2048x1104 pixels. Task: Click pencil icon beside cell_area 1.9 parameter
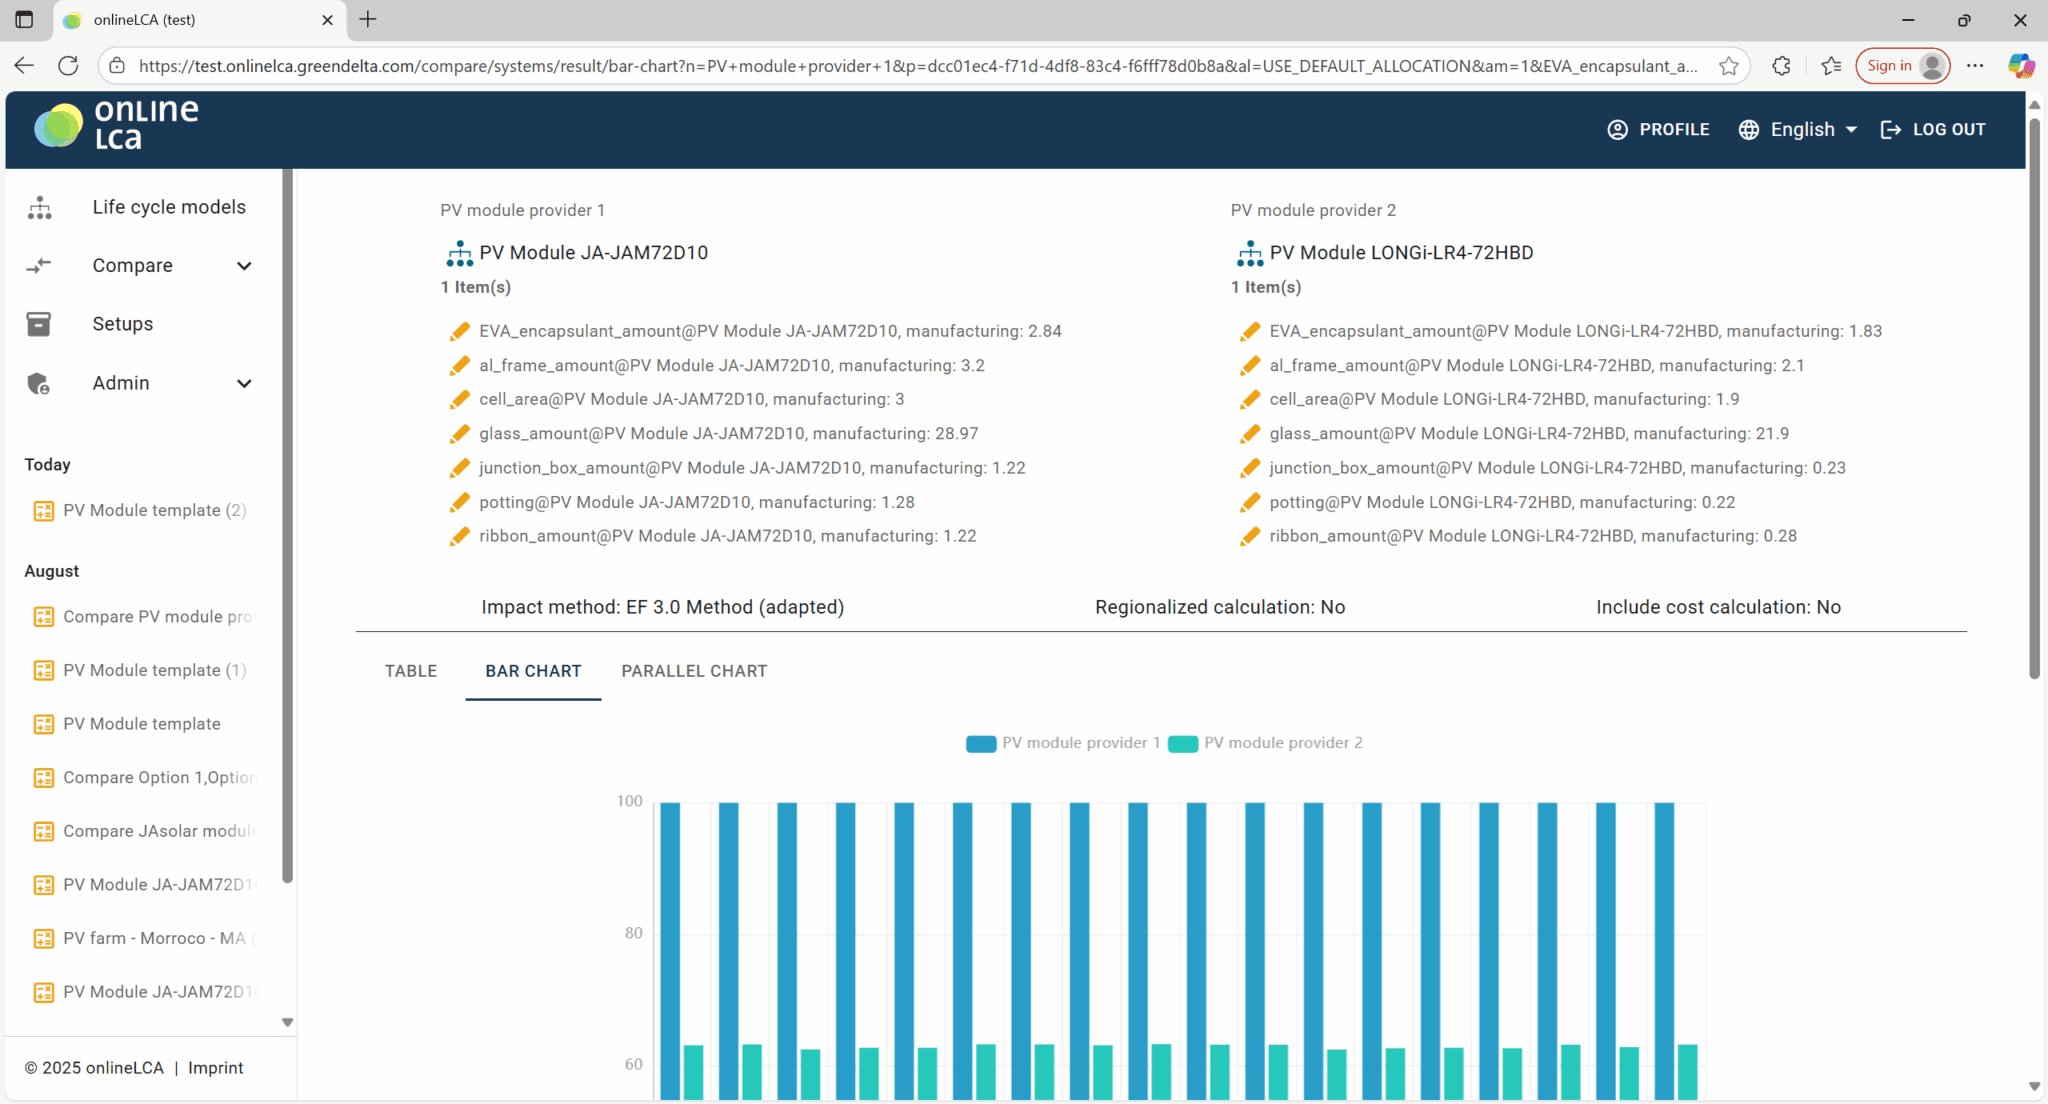point(1250,400)
